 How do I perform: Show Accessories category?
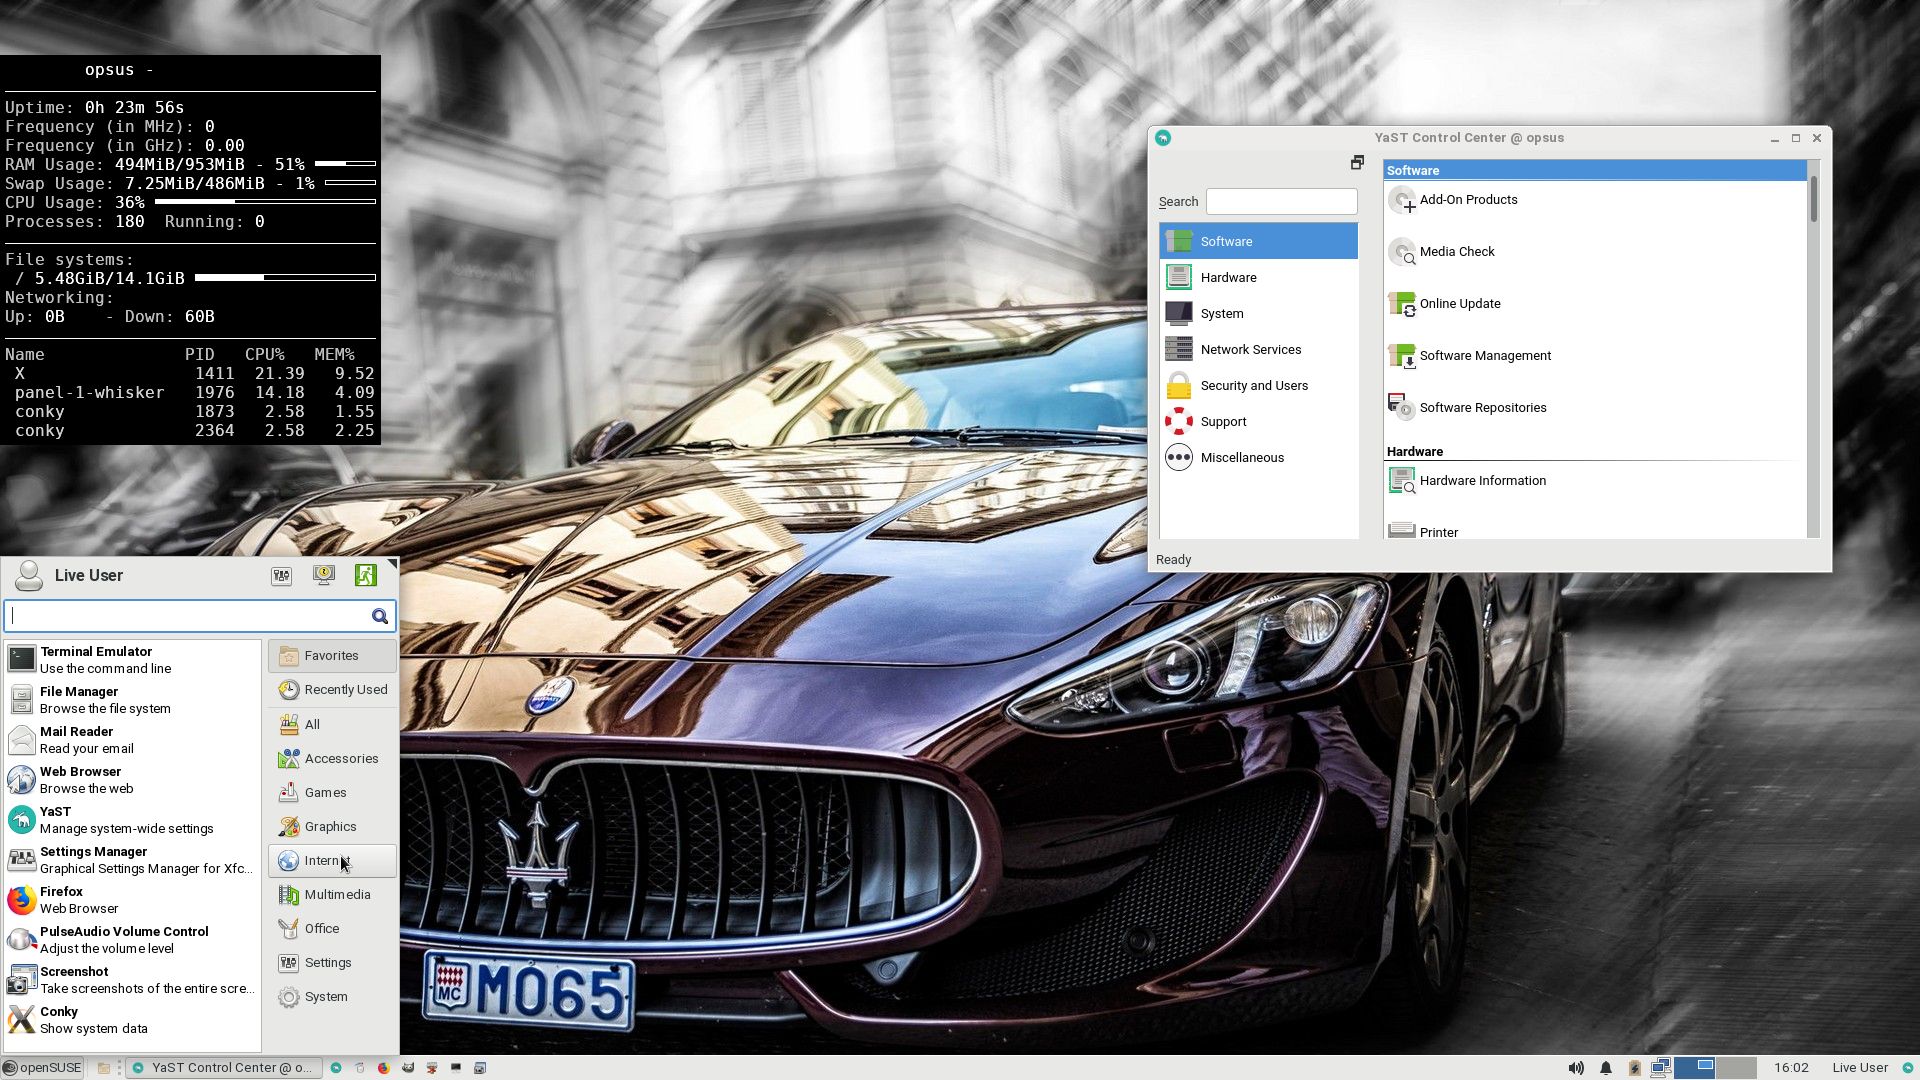coord(332,758)
